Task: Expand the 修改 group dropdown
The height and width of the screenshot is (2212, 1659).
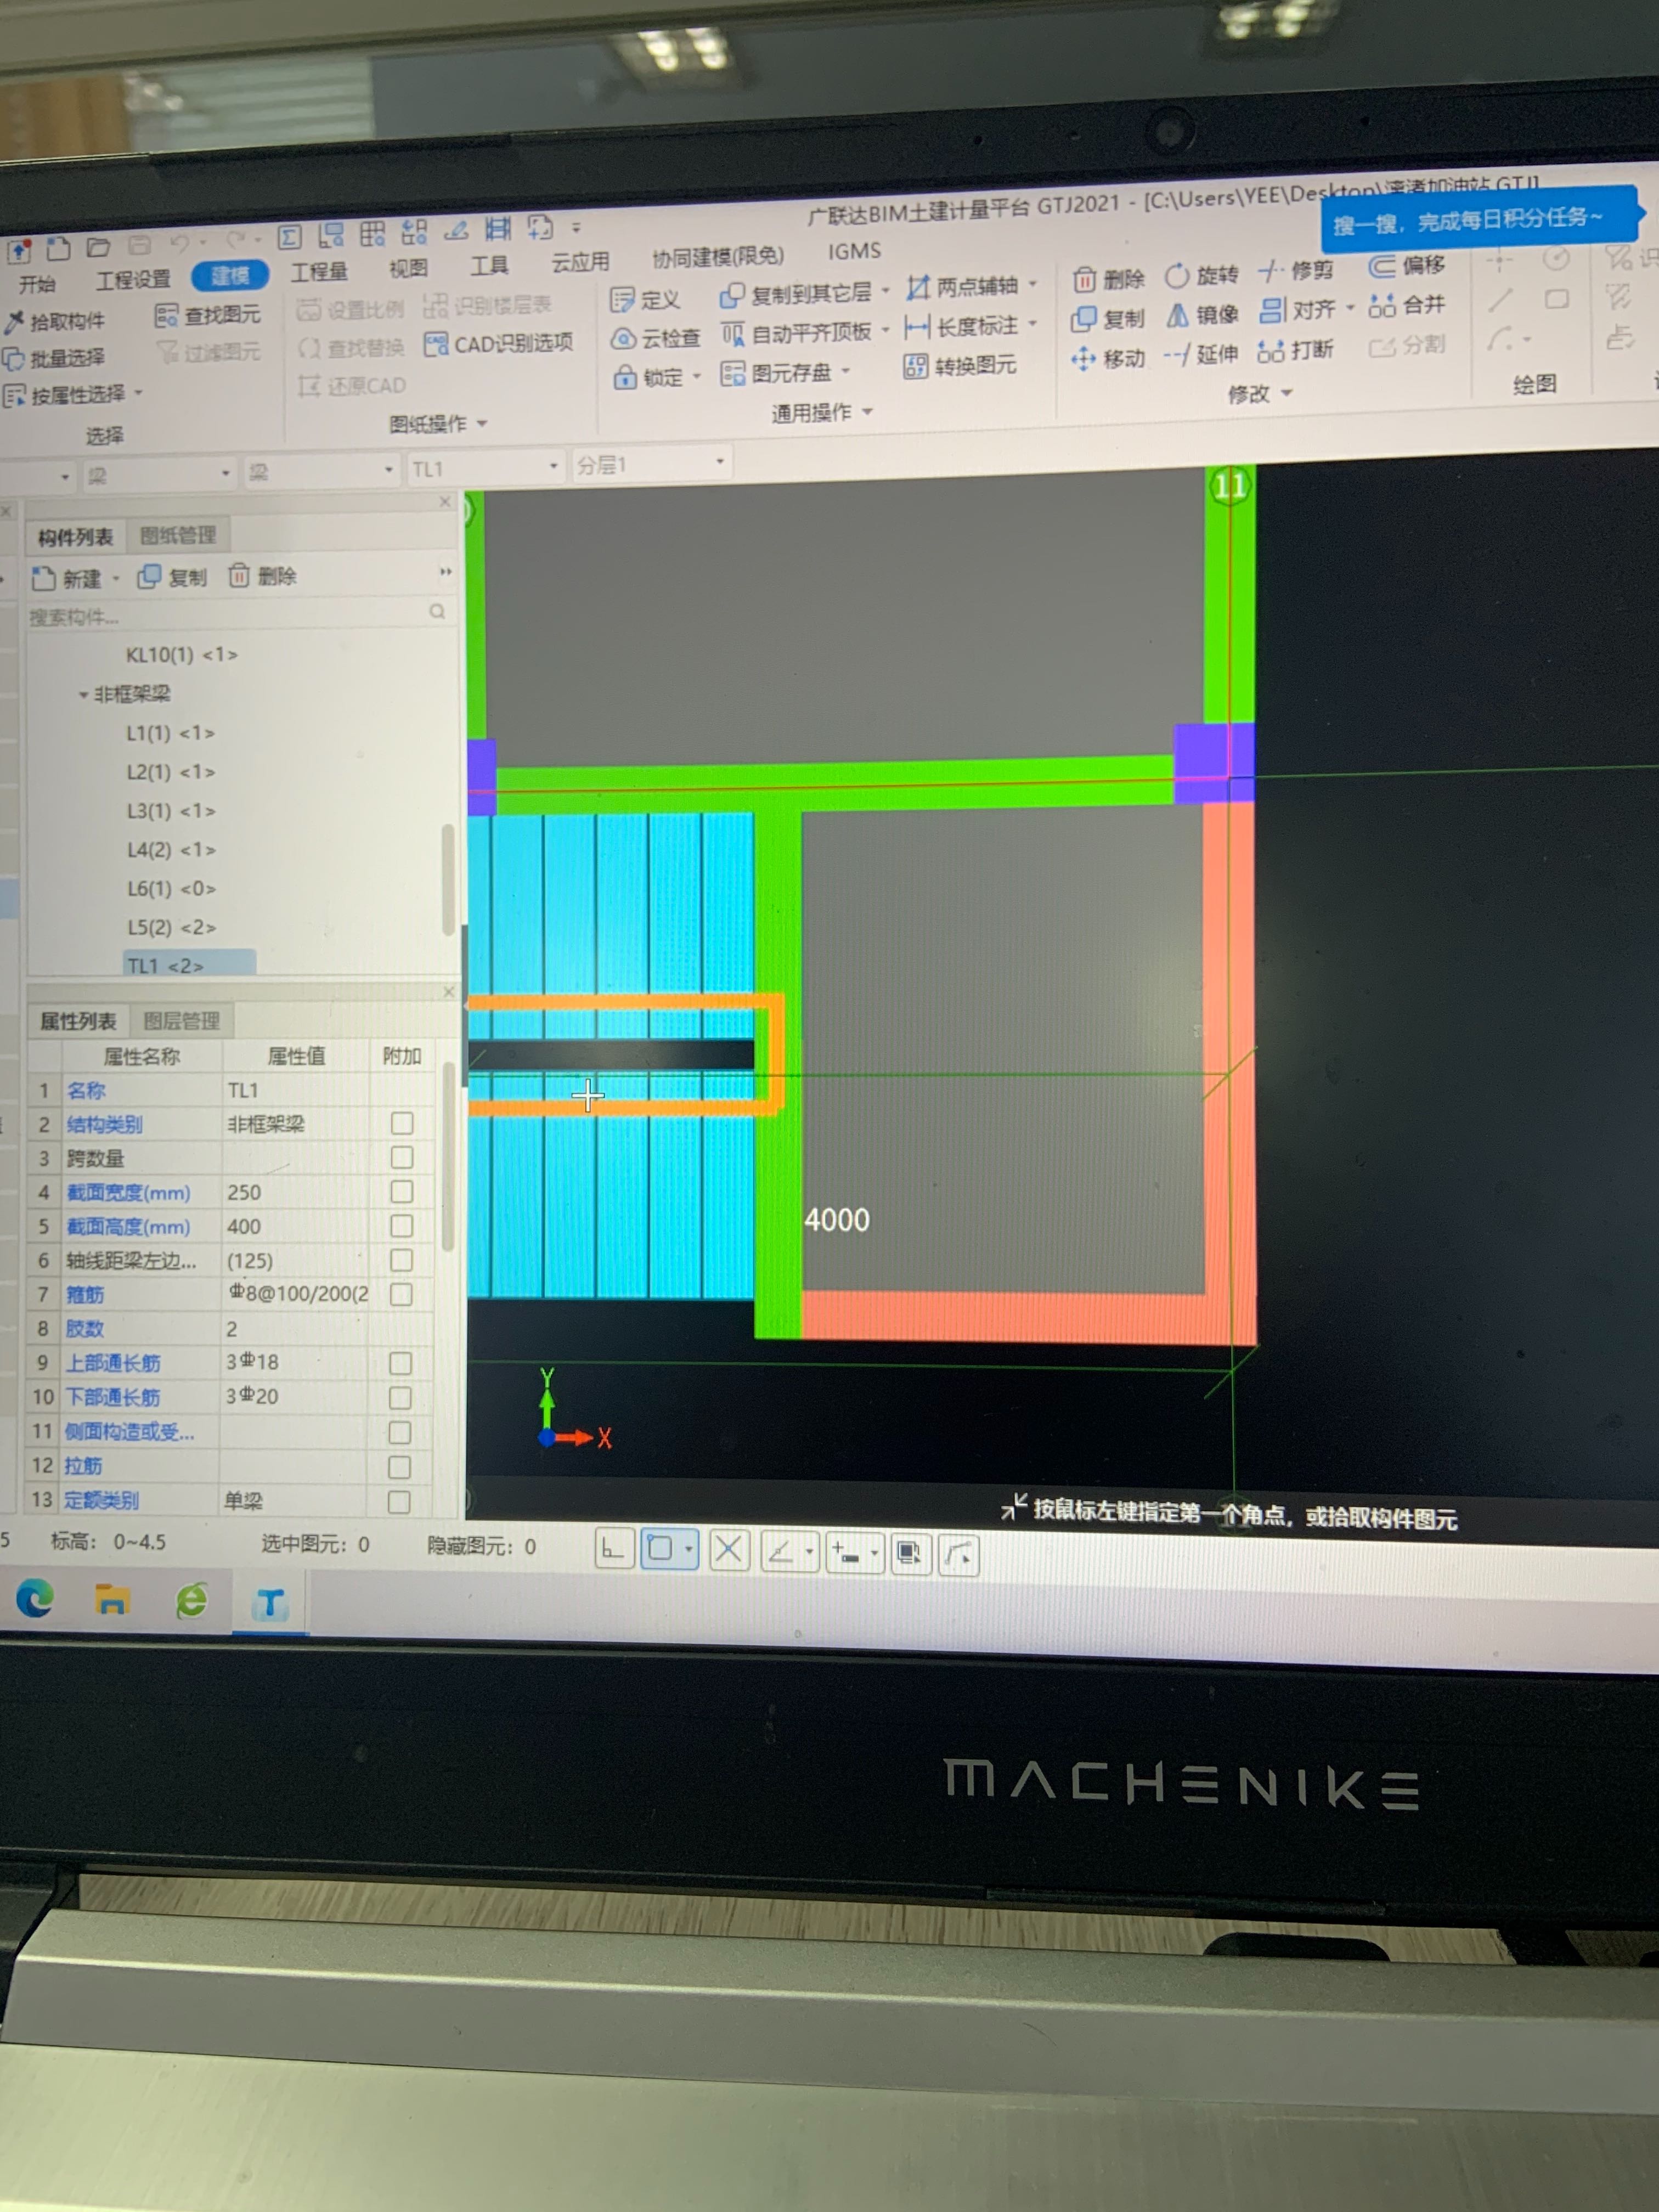Action: click(1287, 393)
